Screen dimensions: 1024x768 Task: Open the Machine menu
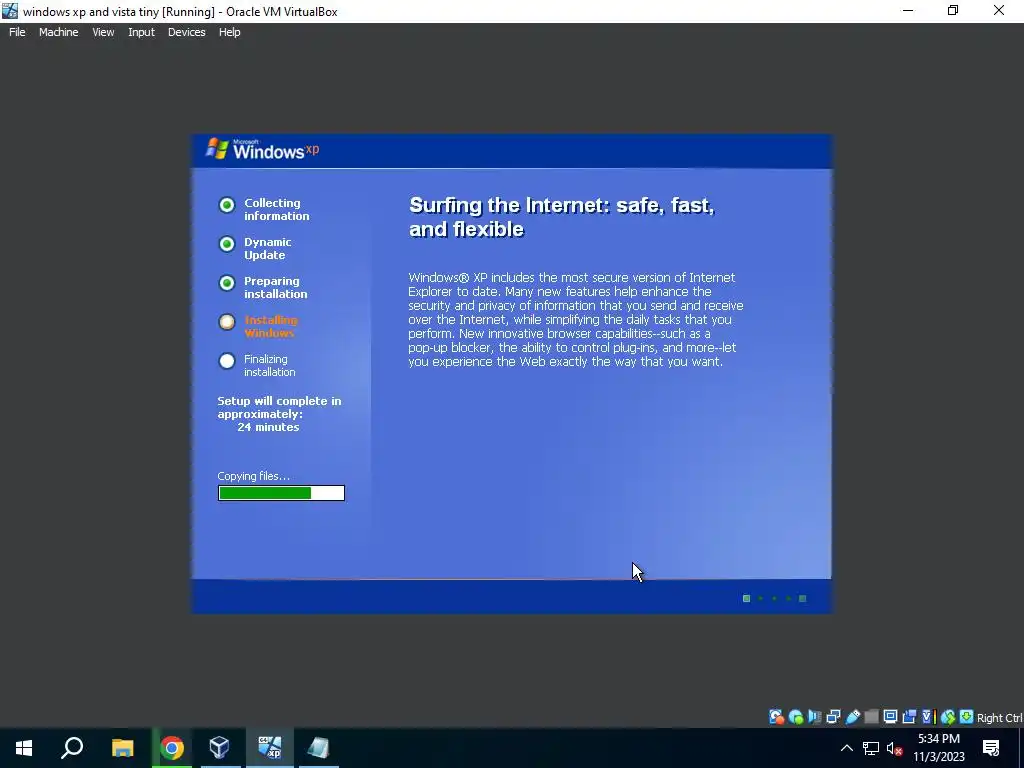pos(59,32)
